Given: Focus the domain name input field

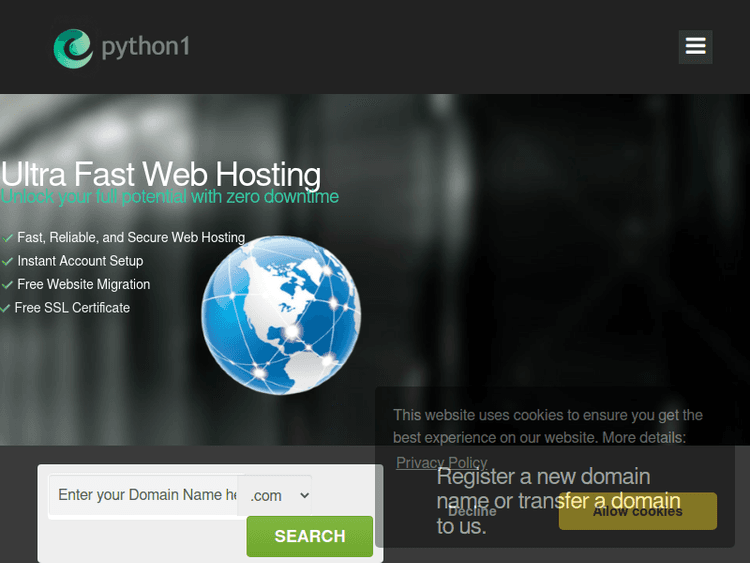Looking at the screenshot, I should (x=143, y=495).
